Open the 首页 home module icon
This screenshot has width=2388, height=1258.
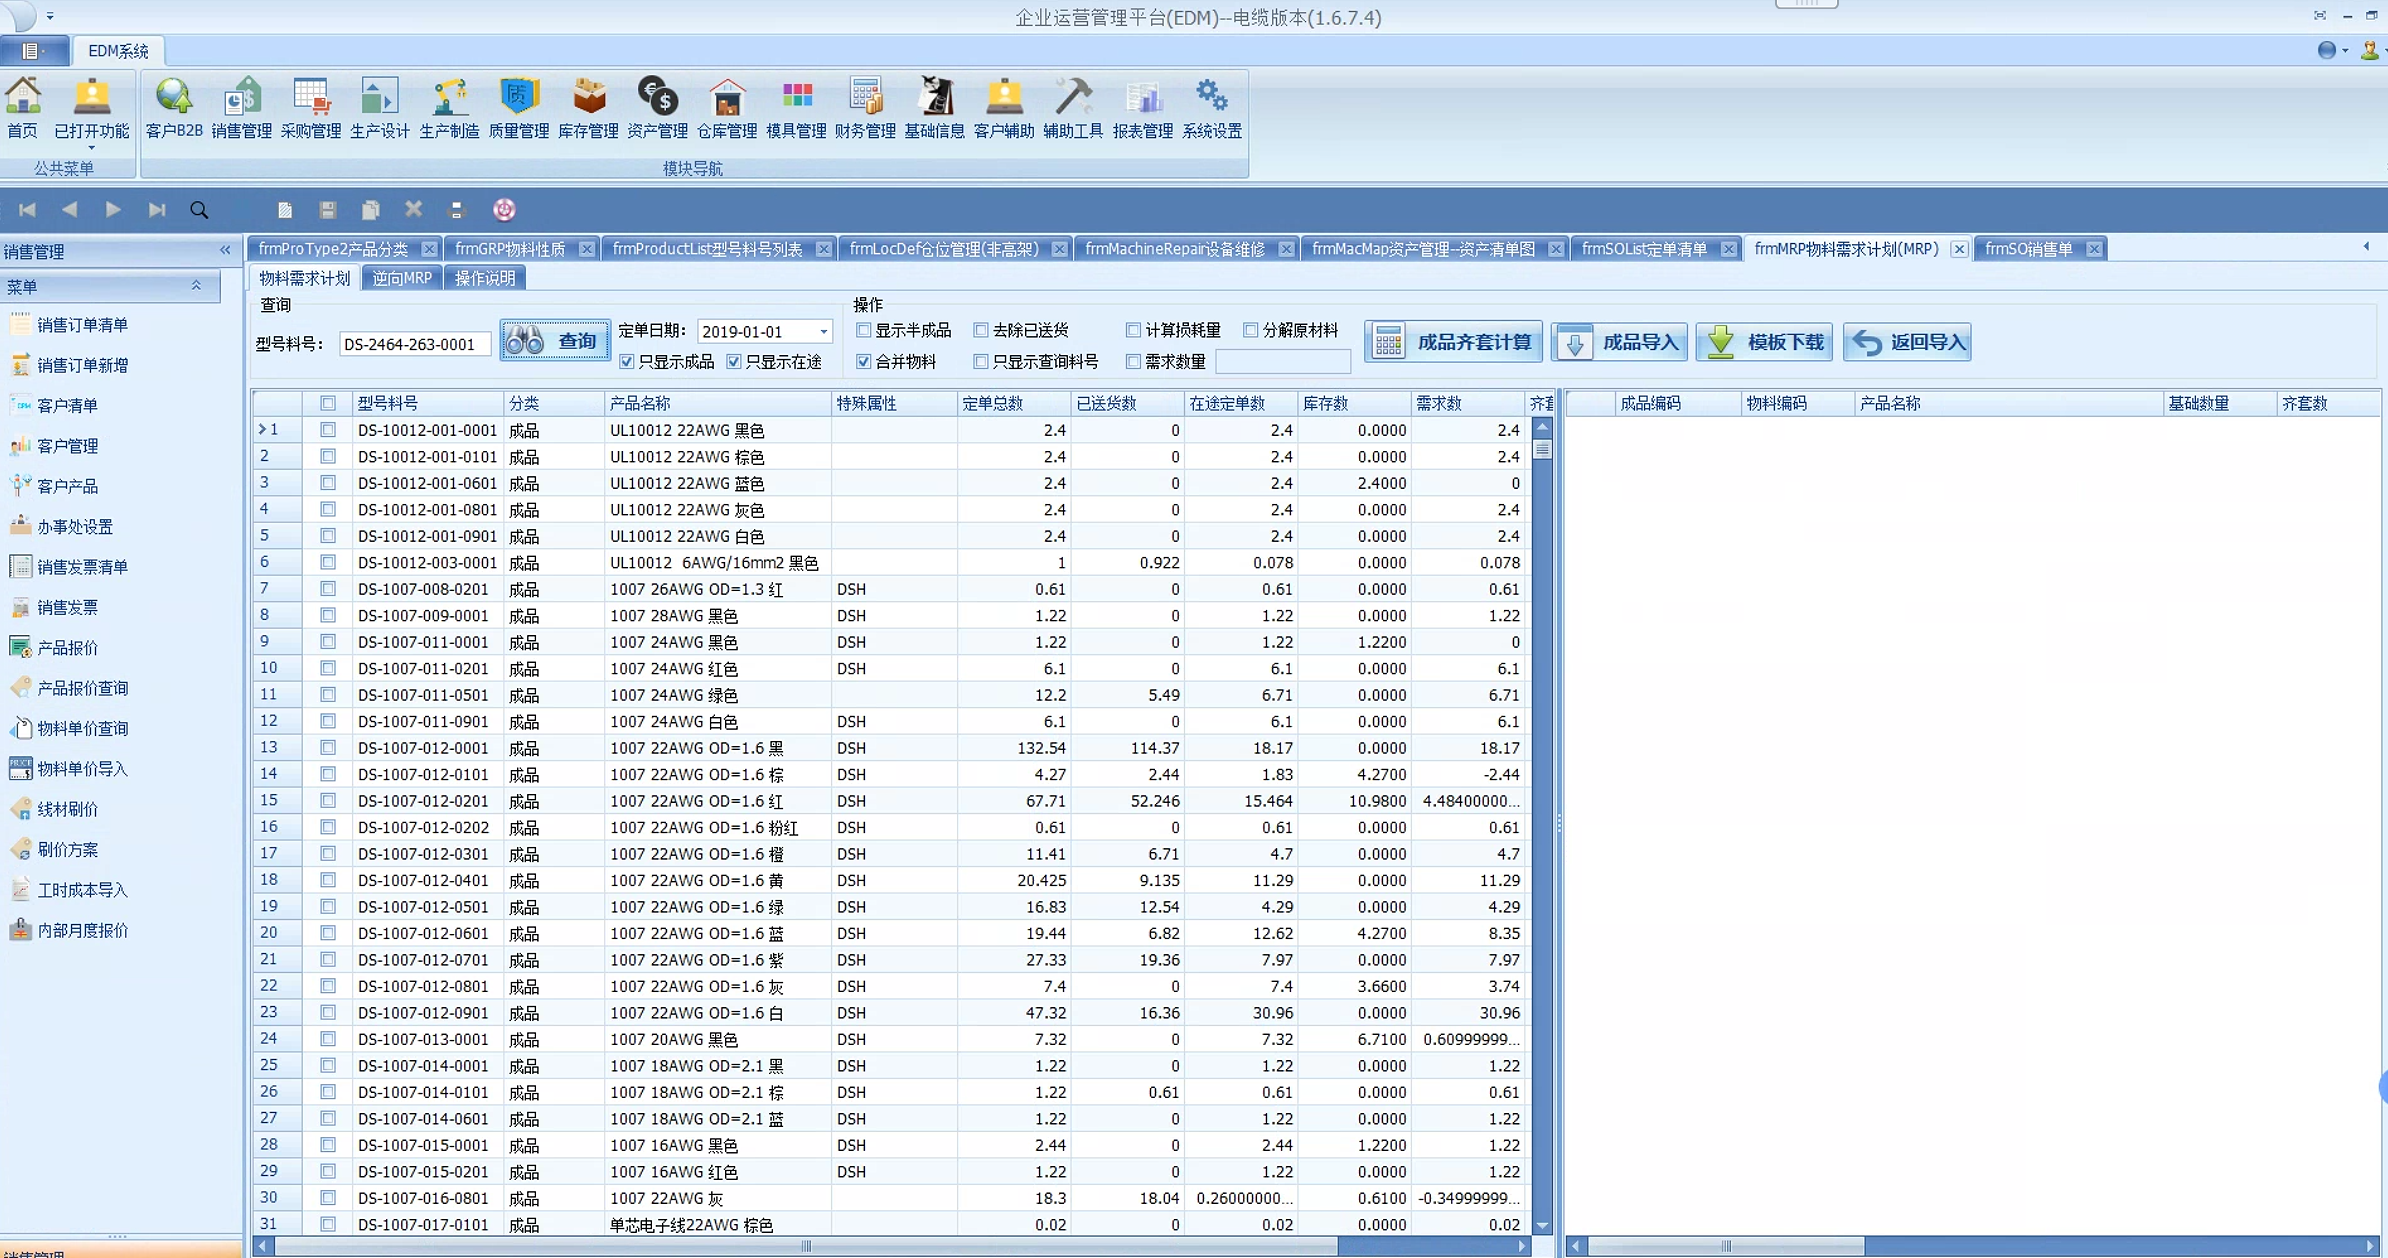[23, 108]
